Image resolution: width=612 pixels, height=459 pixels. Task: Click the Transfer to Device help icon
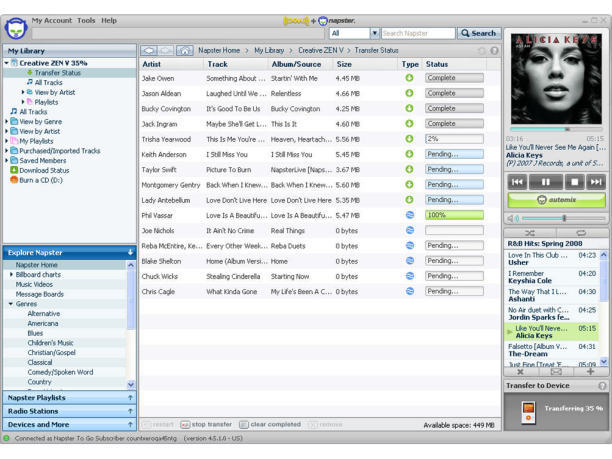pos(602,385)
